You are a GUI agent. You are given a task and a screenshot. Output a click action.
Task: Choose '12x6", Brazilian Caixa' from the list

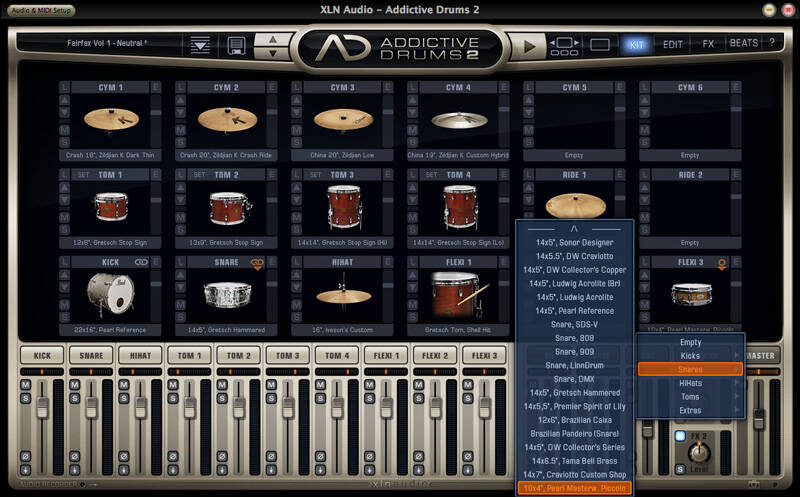(574, 420)
